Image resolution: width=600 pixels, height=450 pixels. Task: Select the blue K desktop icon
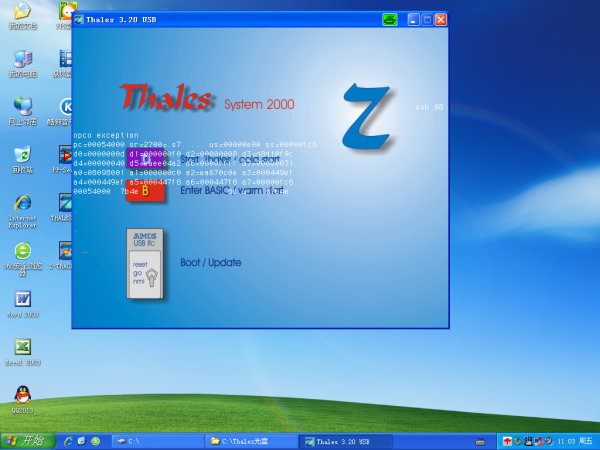click(61, 112)
